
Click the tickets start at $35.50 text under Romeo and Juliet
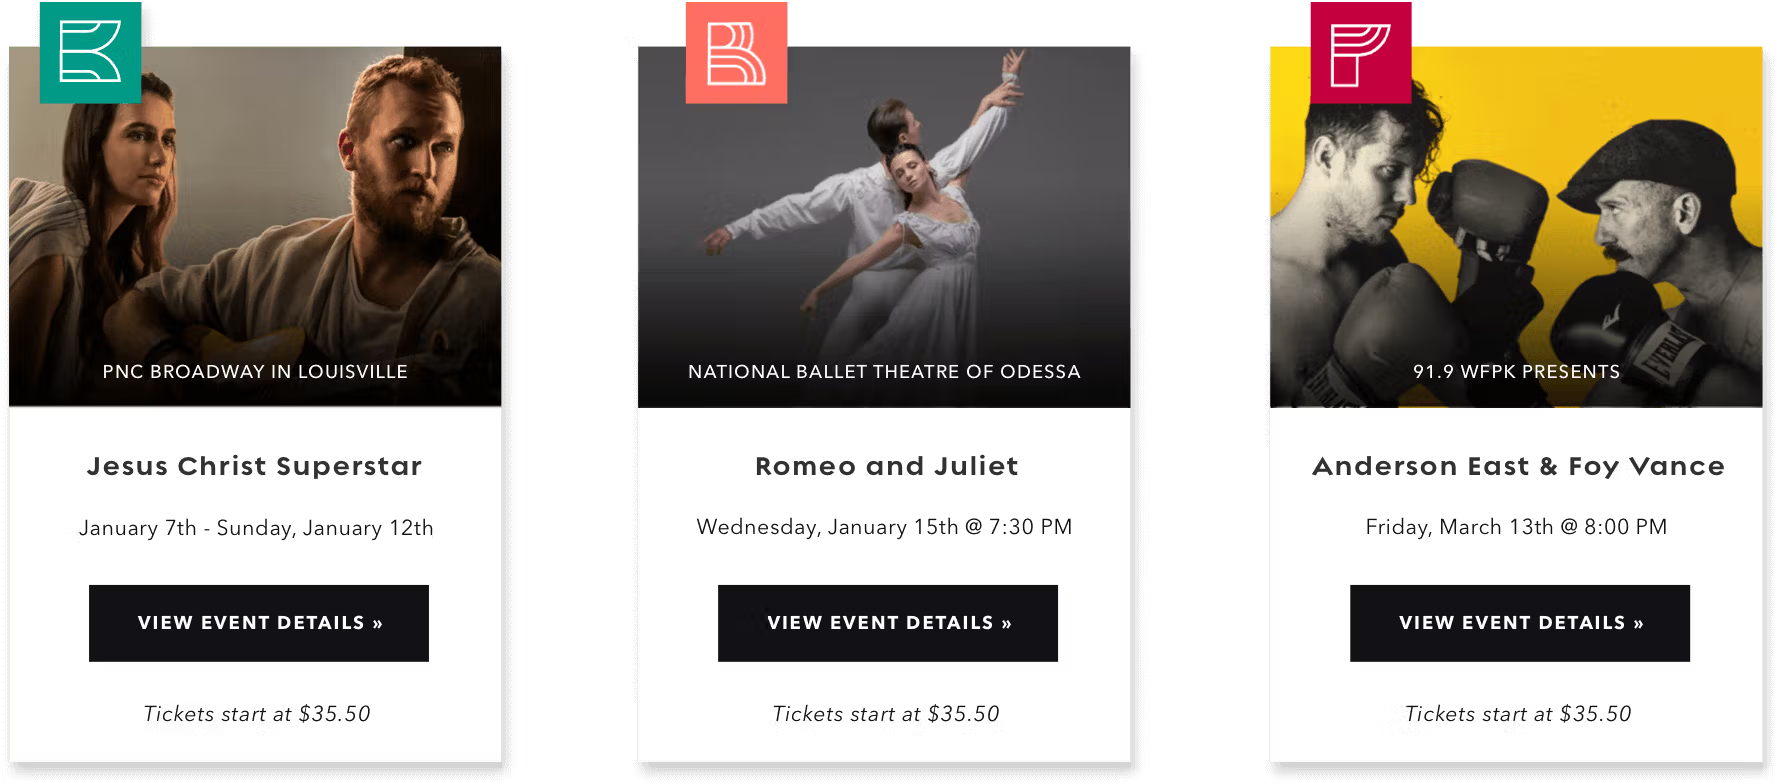click(x=886, y=714)
